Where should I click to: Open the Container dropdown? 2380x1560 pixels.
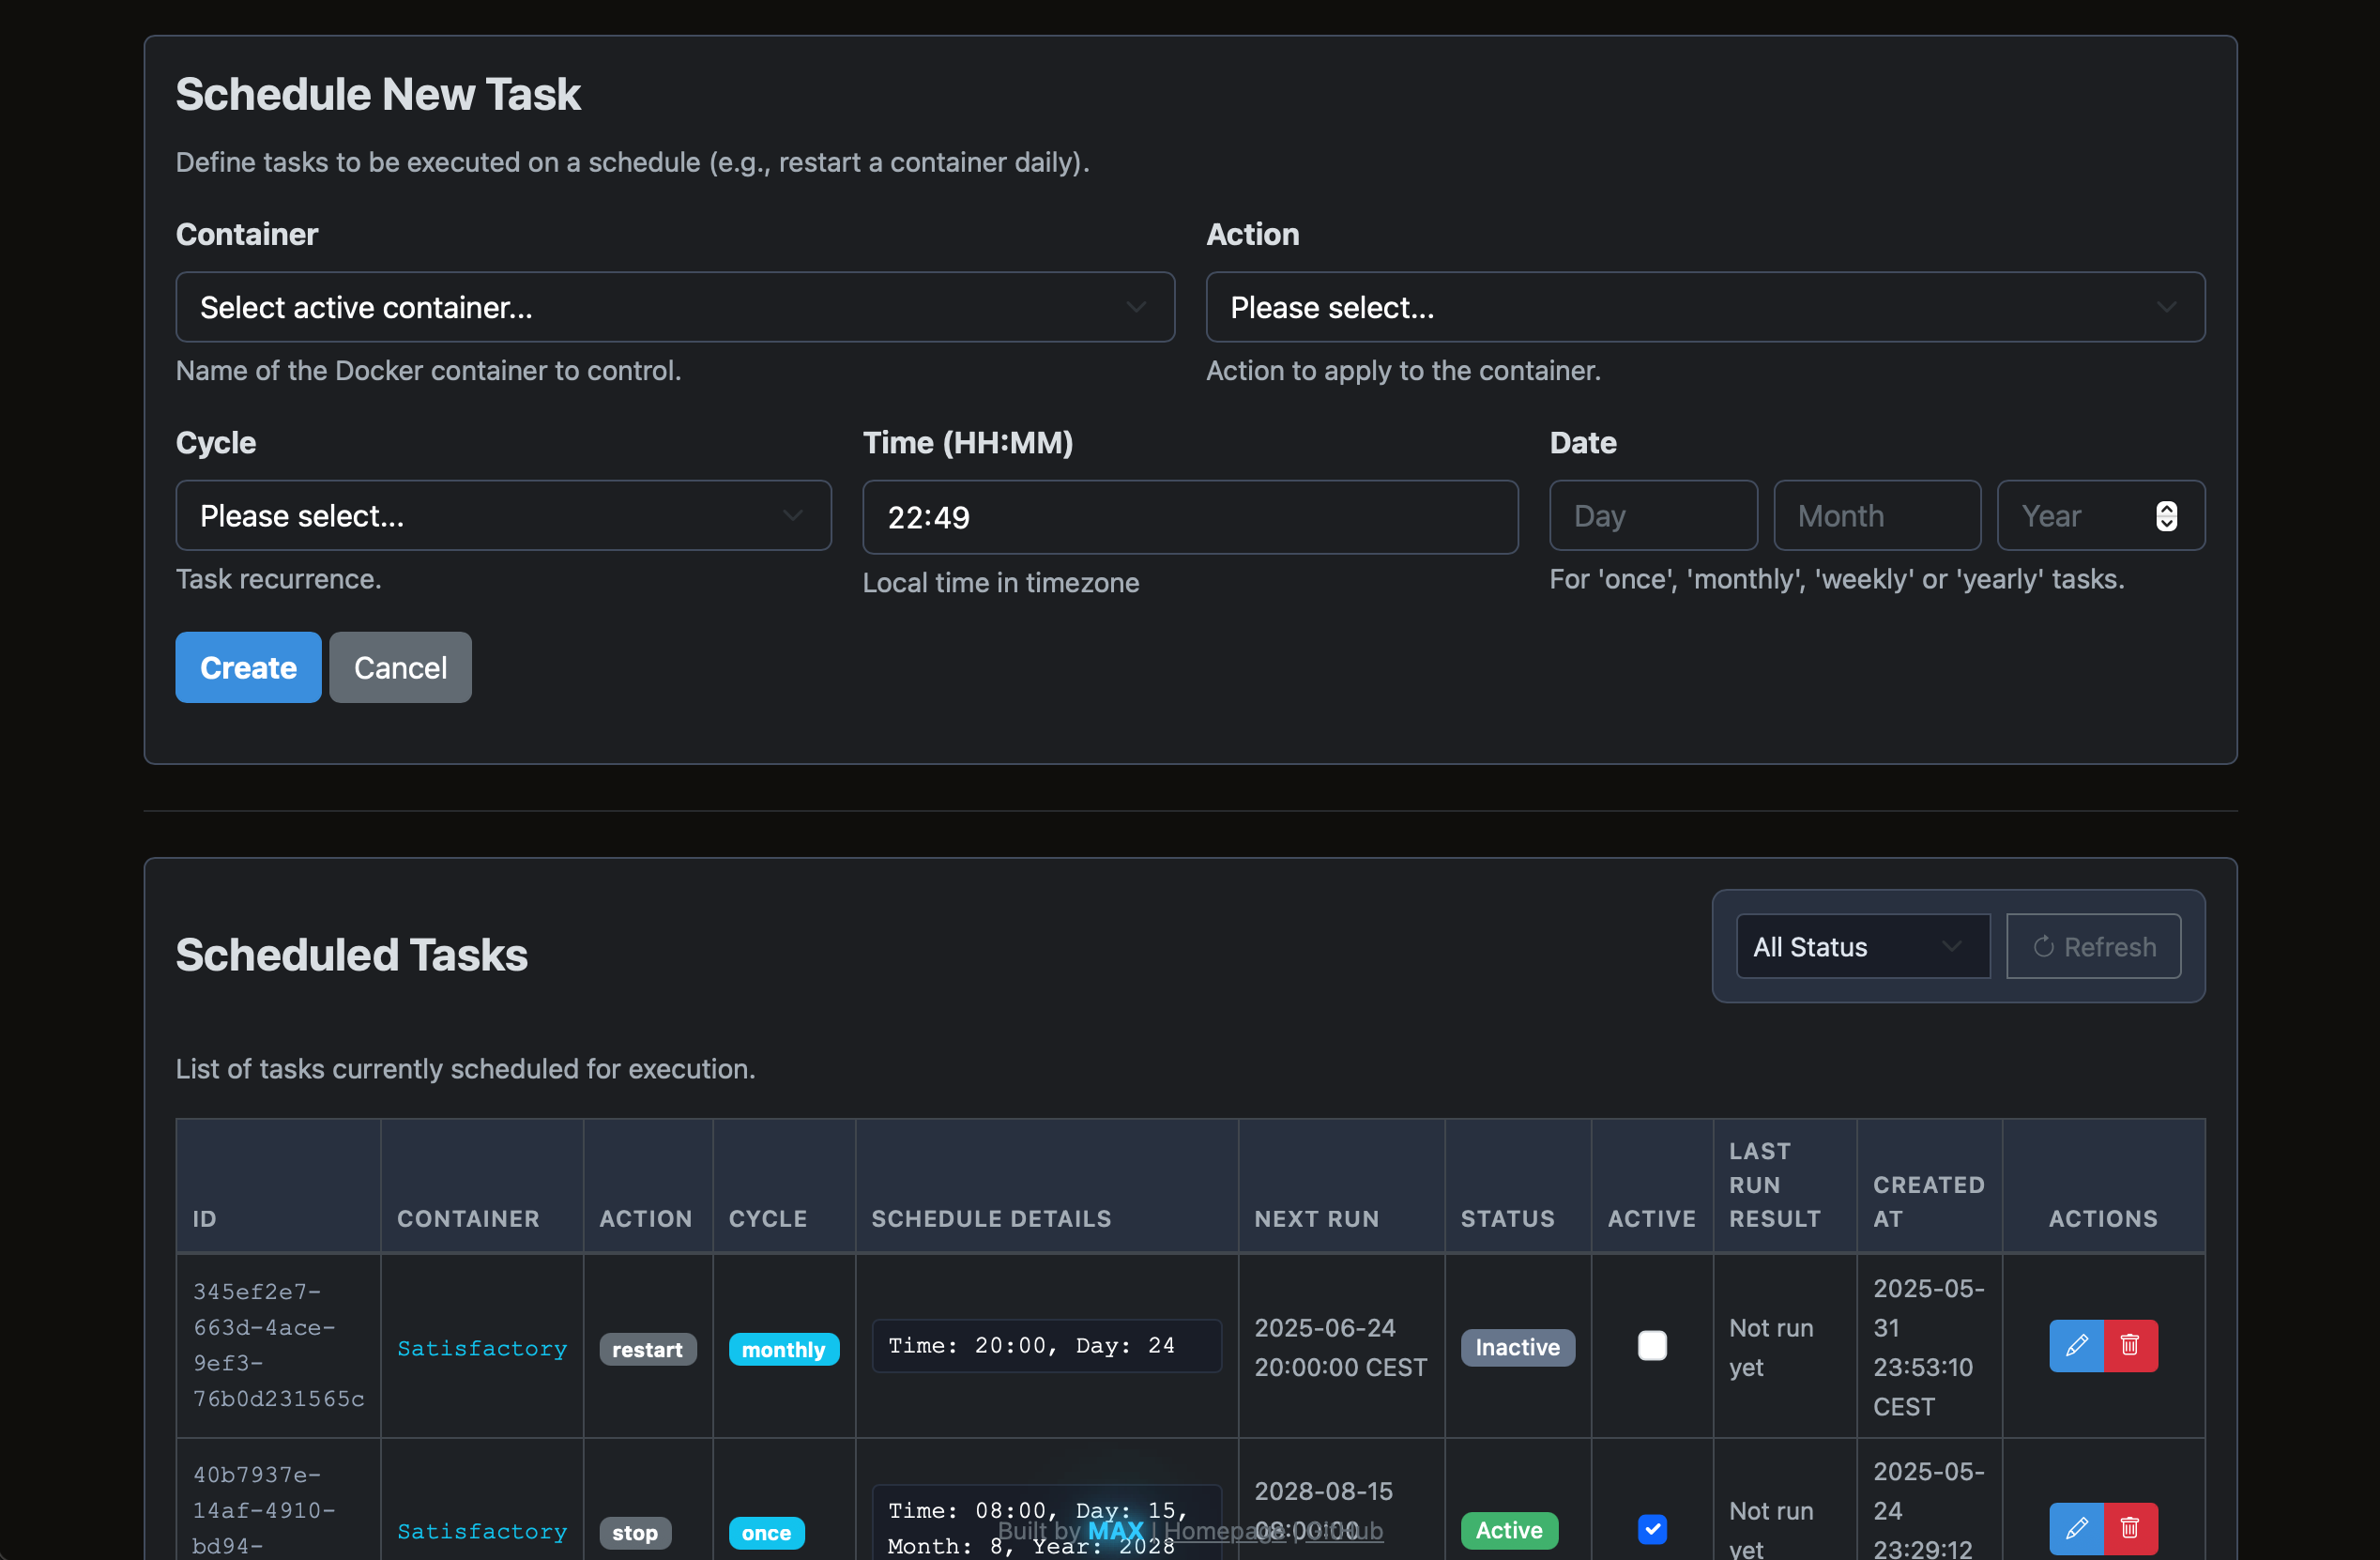coord(675,307)
